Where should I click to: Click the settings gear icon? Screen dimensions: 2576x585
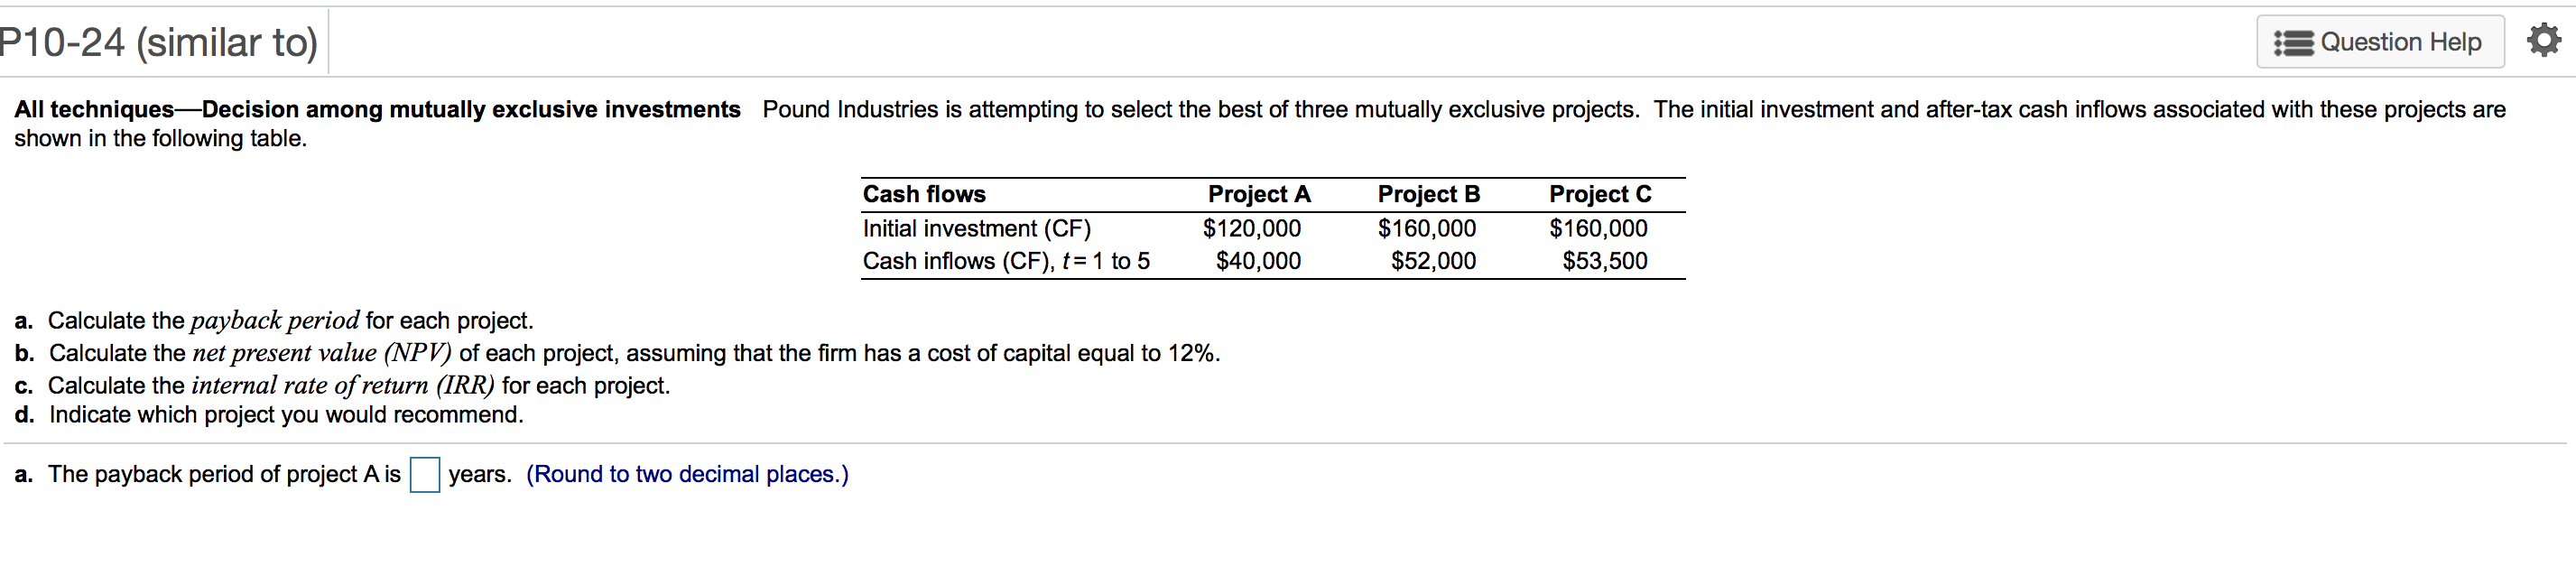click(2547, 40)
